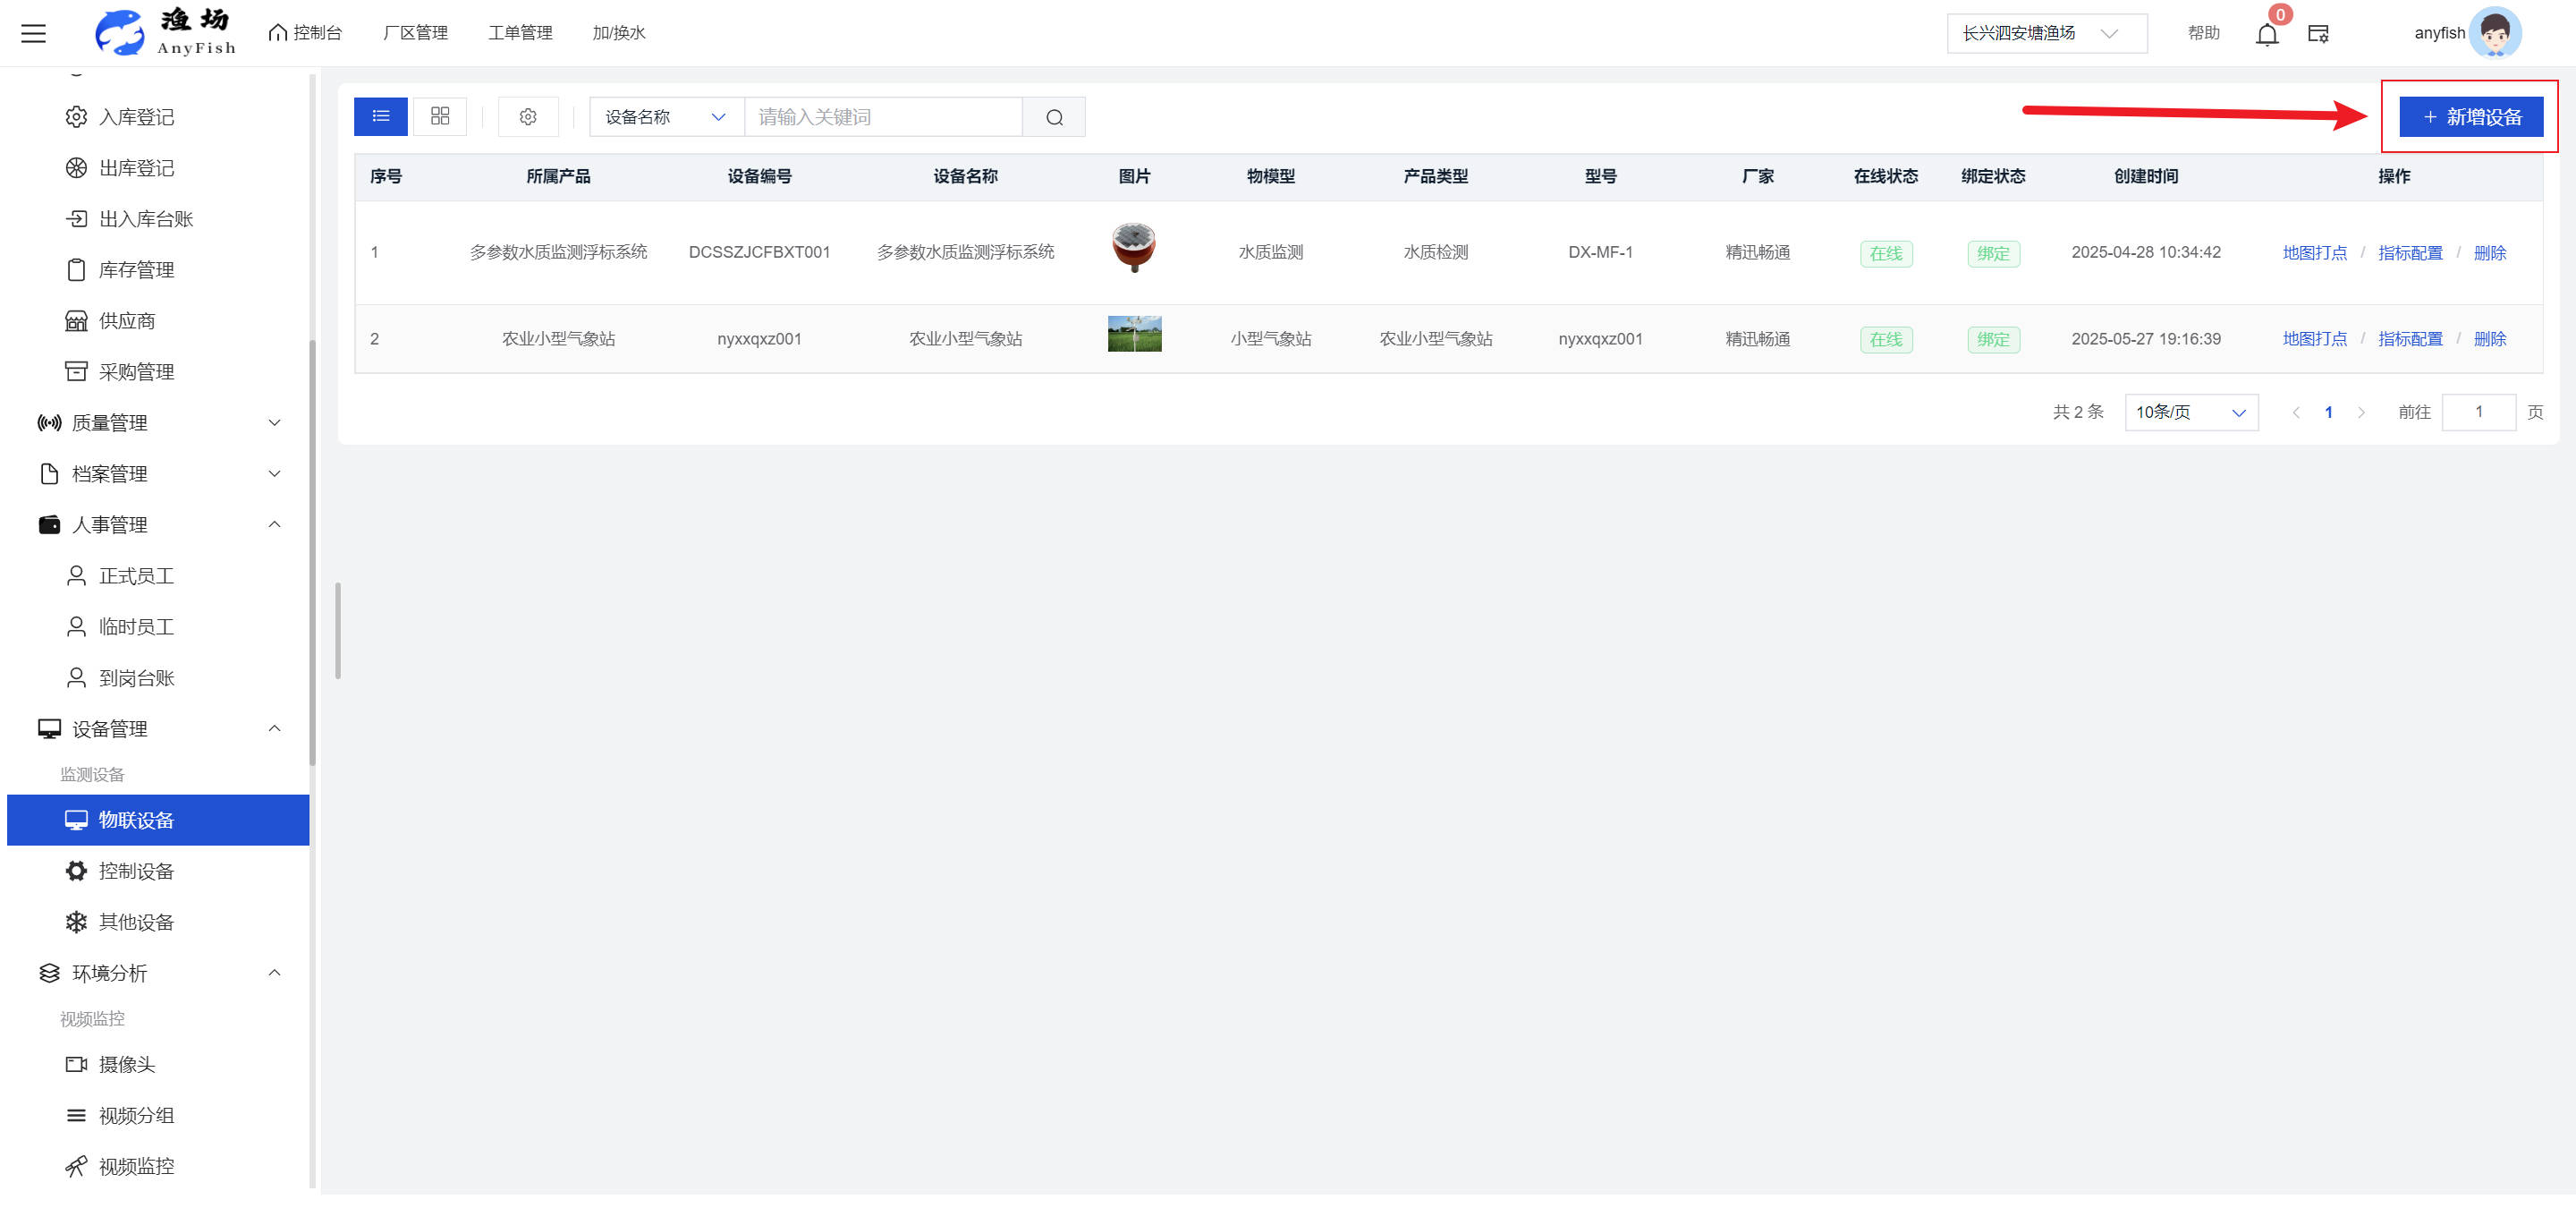Click 指标配置 for first device row
Image resolution: width=2576 pixels, height=1208 pixels.
coord(2409,253)
